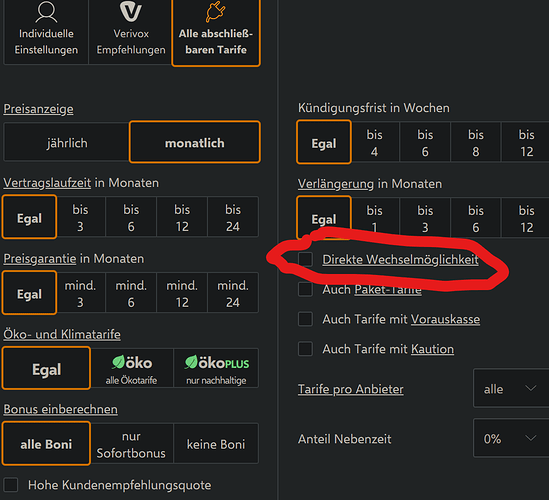Open the Anteil Nebenzeit dropdown

pos(511,438)
